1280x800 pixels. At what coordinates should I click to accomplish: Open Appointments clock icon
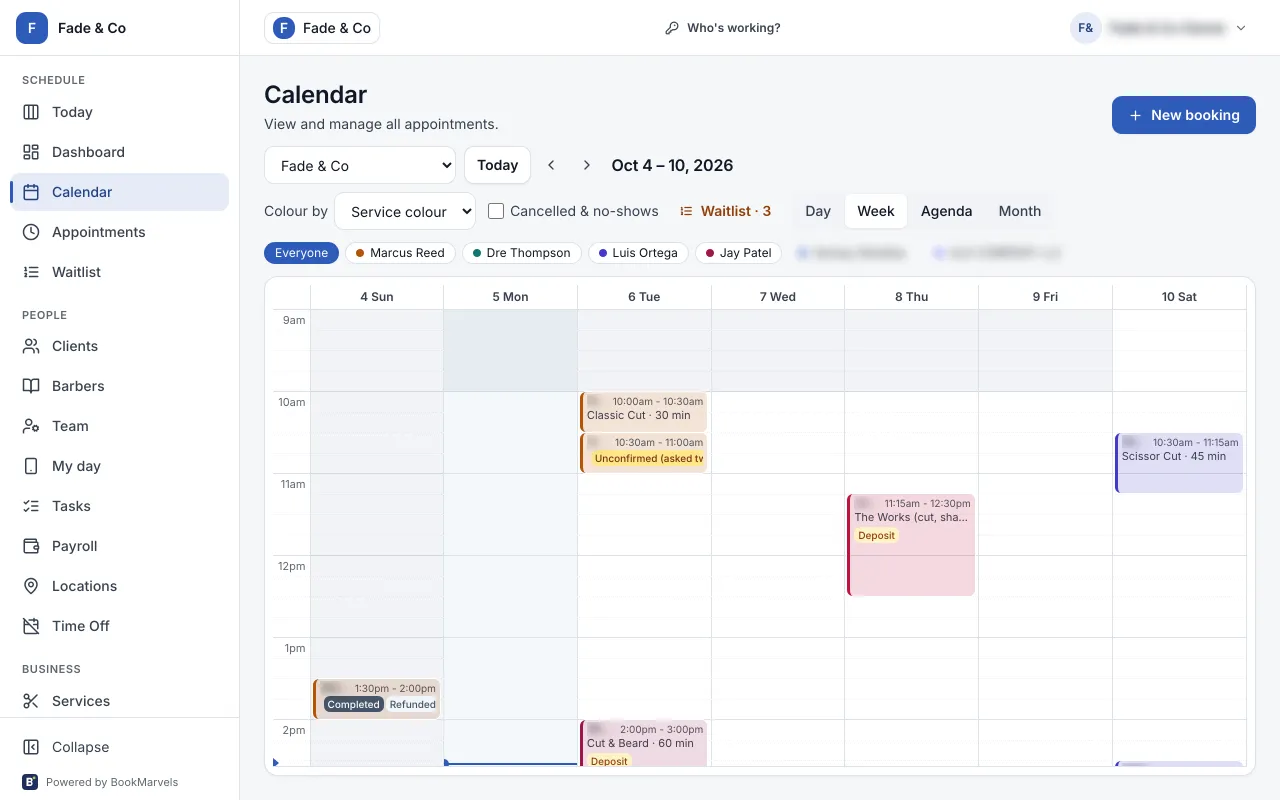coord(31,232)
